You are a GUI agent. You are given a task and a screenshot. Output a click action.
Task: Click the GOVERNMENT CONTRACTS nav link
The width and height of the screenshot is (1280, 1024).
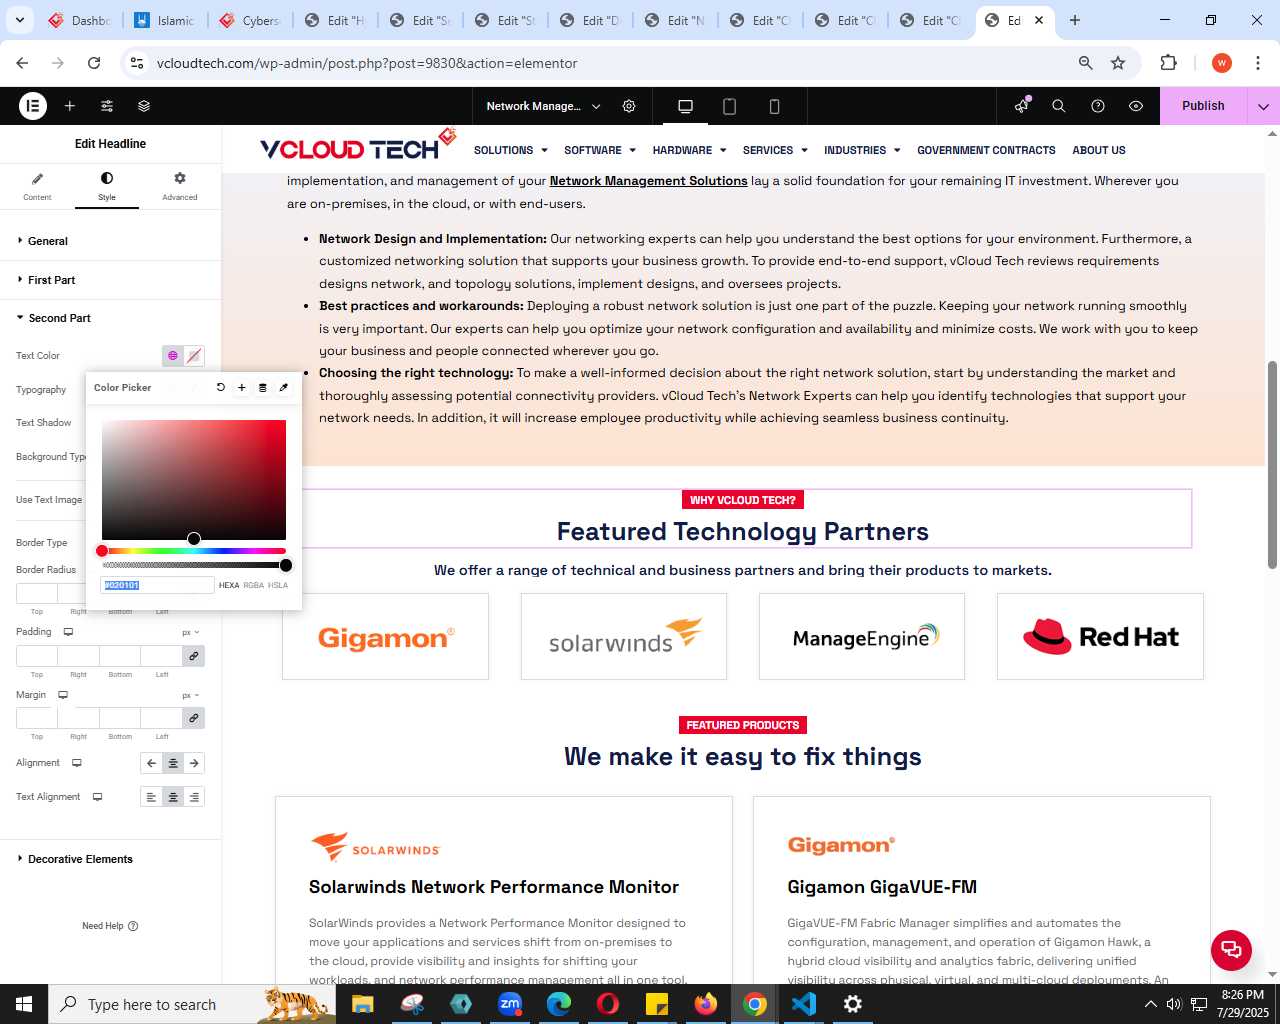coord(986,150)
